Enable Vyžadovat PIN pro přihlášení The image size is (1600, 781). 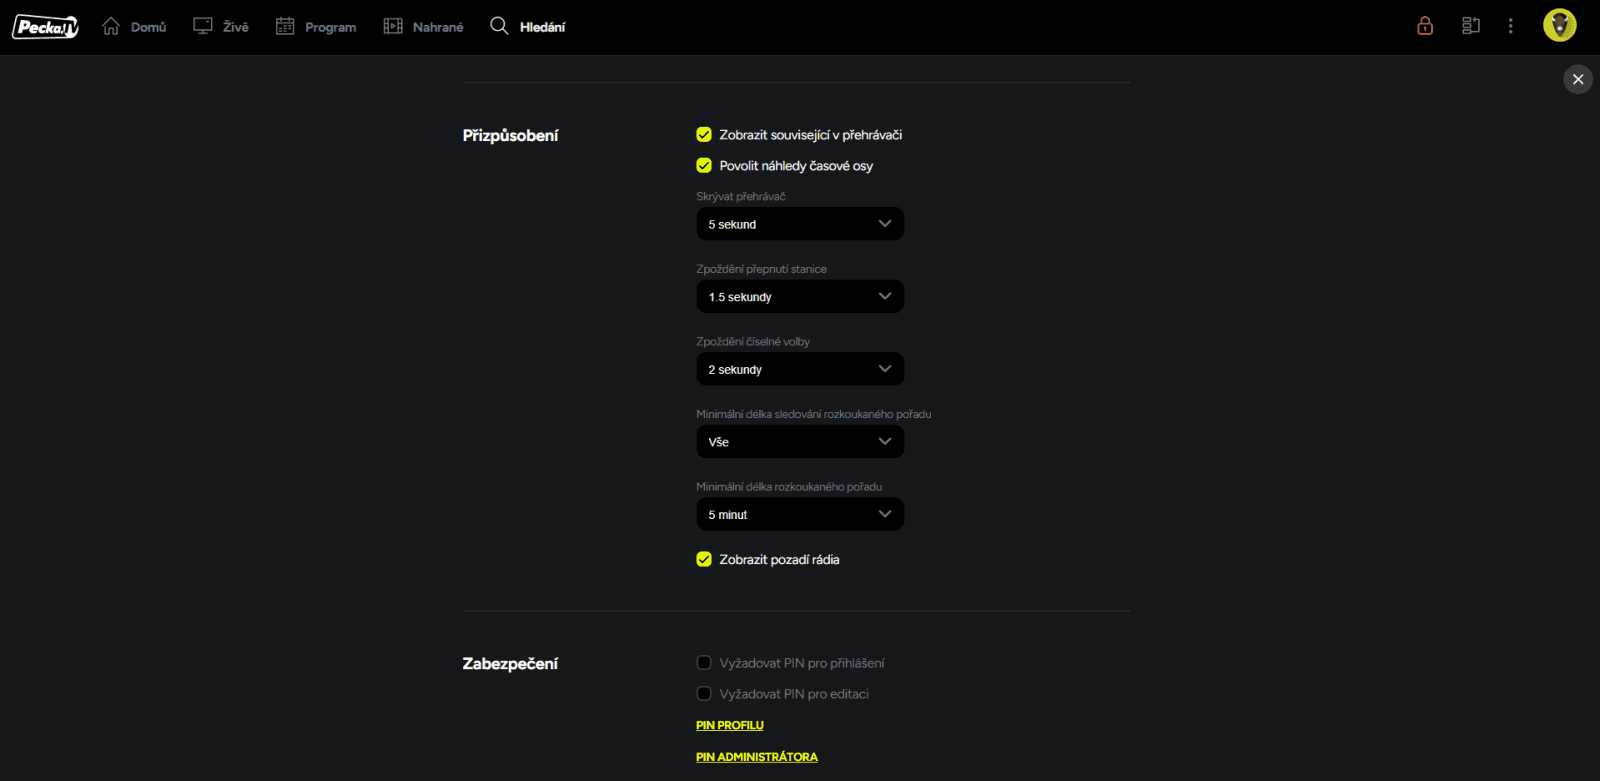[704, 662]
